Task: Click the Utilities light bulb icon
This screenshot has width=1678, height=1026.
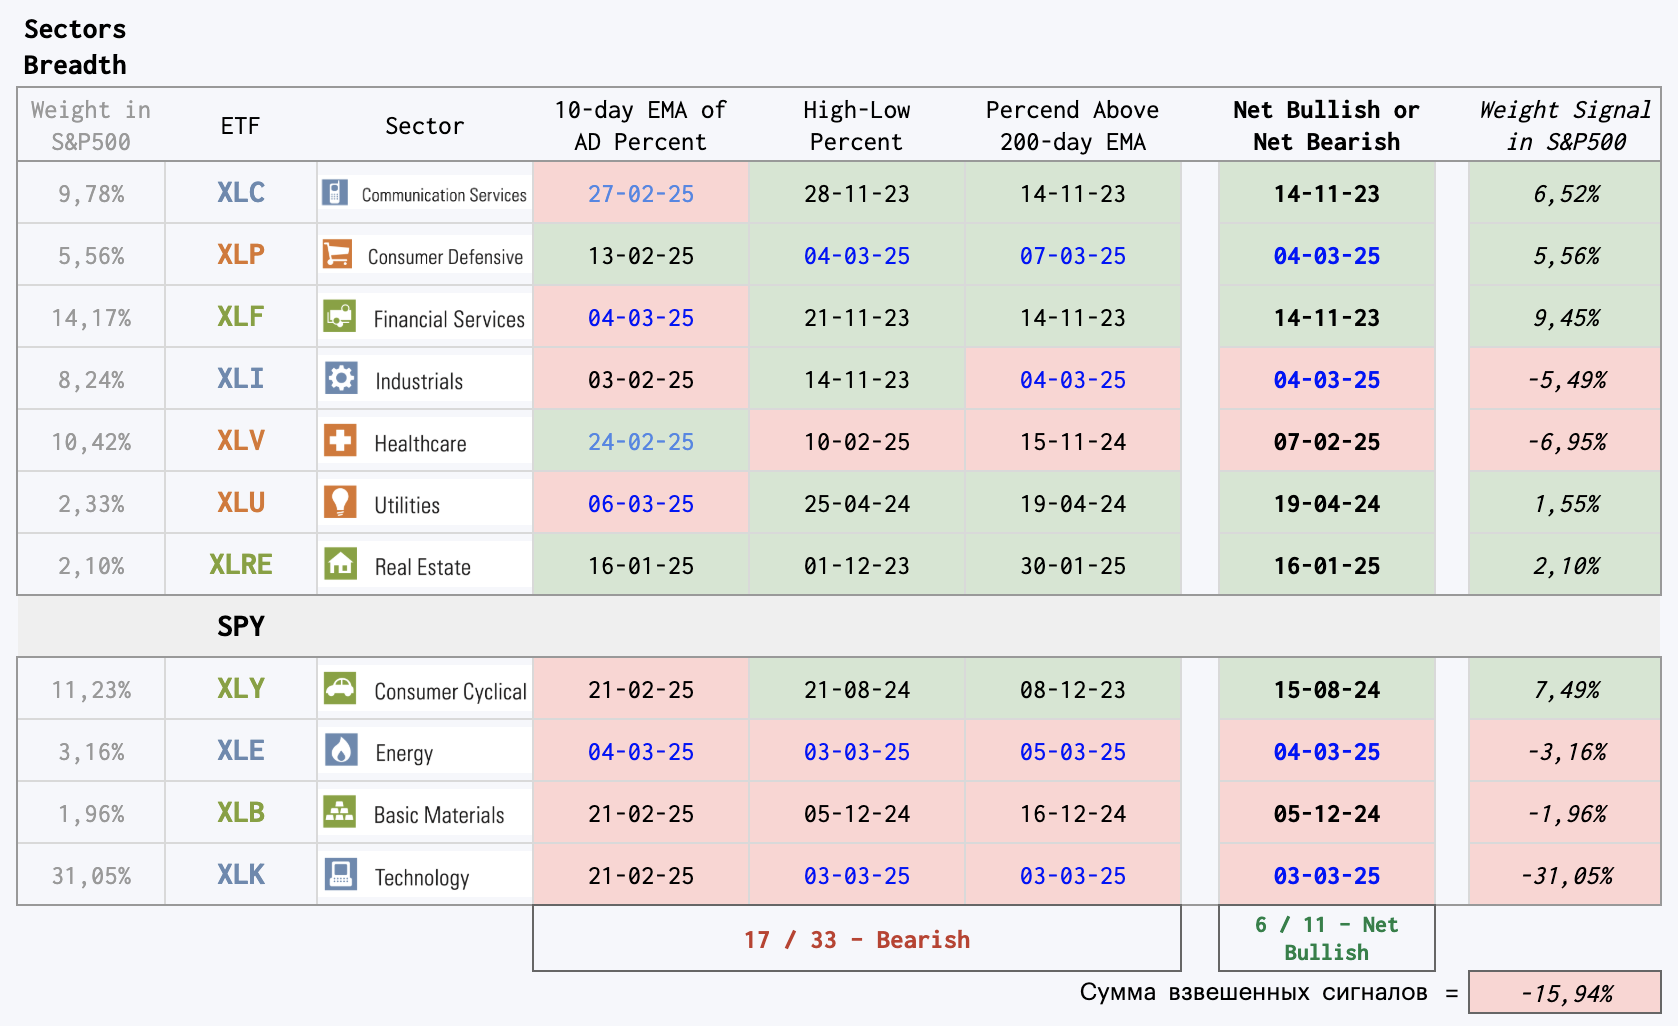Action: 340,502
